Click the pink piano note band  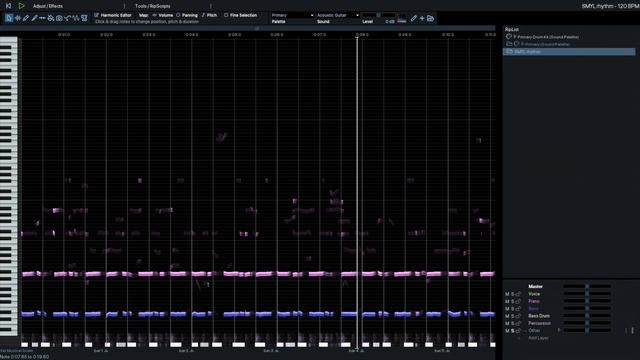point(258,274)
